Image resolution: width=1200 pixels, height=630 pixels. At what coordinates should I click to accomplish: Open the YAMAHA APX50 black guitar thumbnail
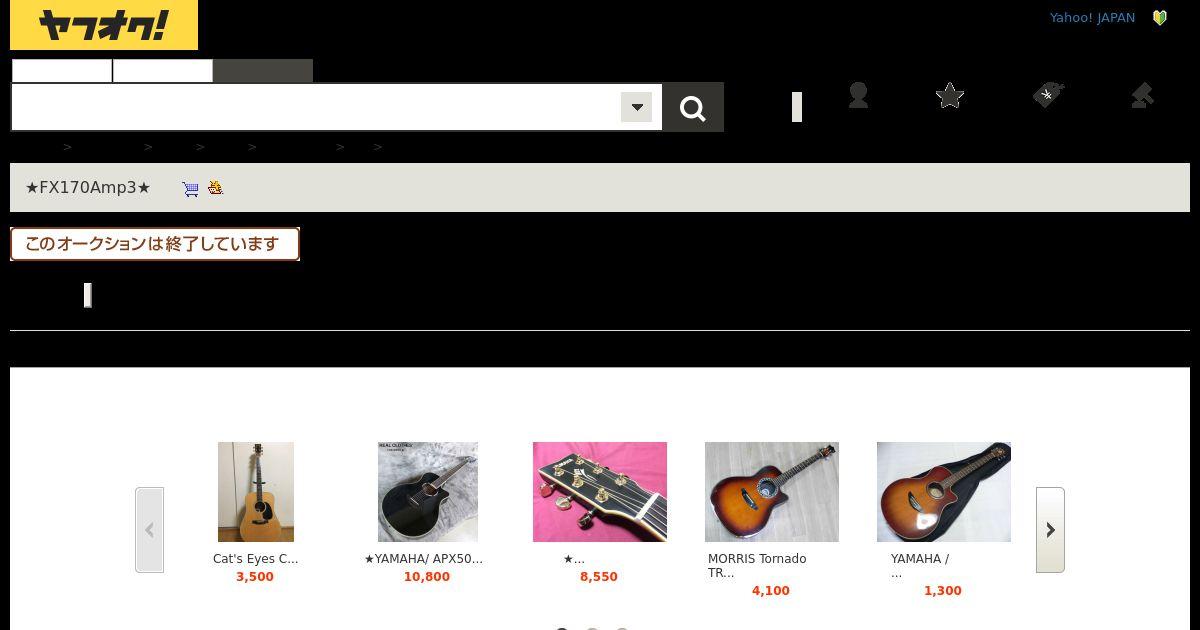[x=428, y=492]
